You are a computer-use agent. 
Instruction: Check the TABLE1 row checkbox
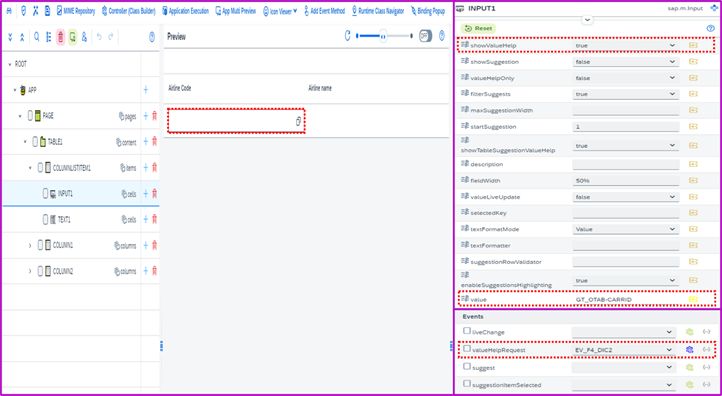(35, 142)
